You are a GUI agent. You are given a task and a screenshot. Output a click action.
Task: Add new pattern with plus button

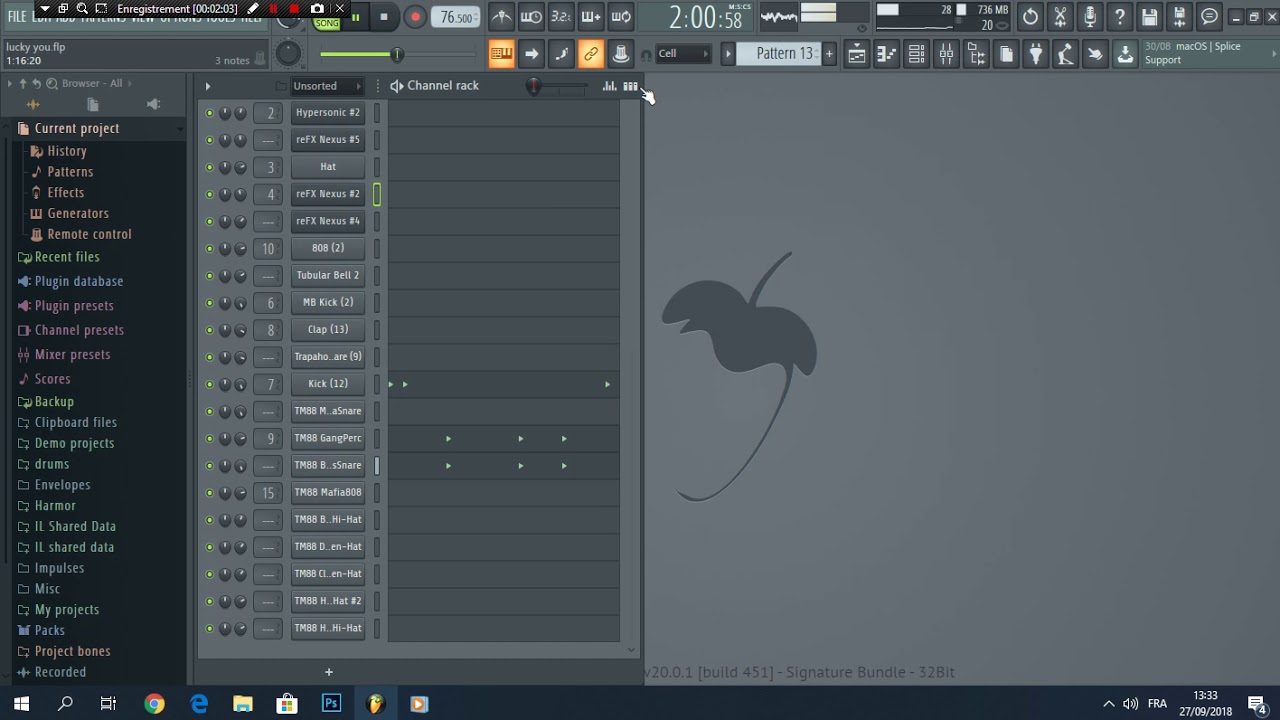[829, 54]
